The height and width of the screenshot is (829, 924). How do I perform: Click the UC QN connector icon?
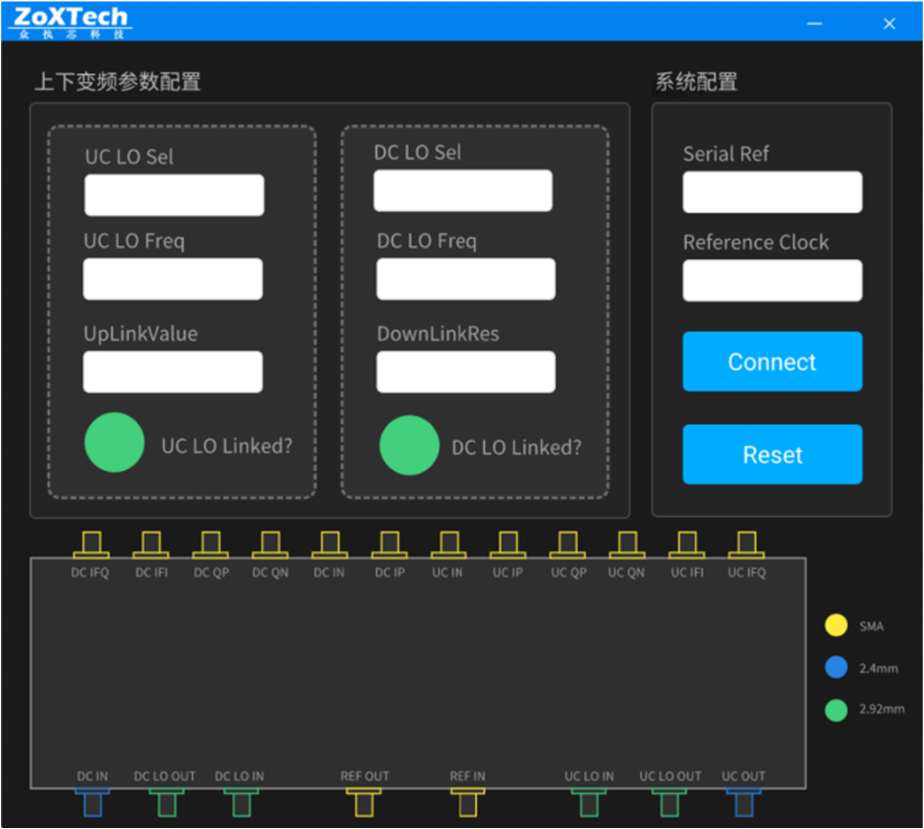tap(627, 544)
